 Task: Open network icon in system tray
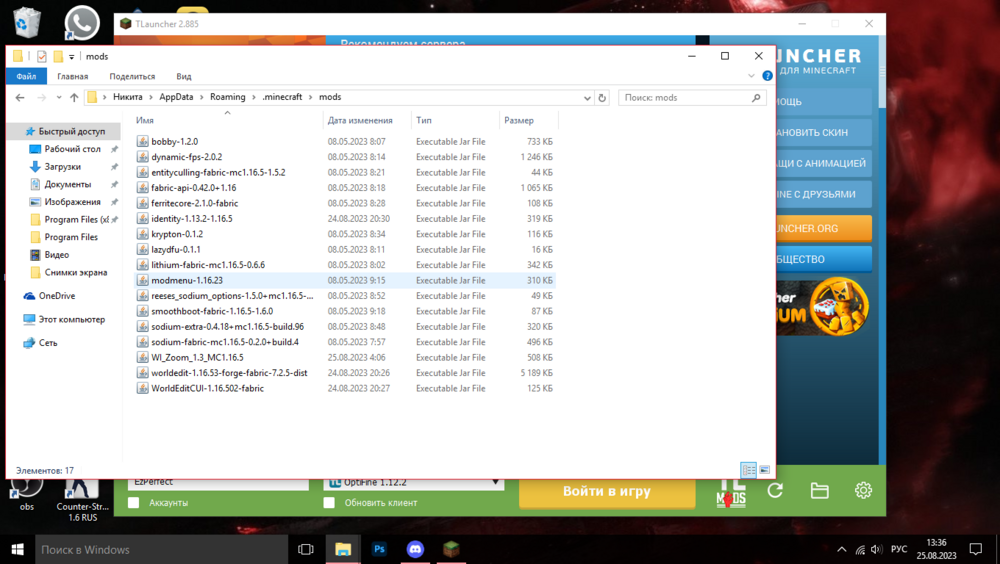click(860, 549)
